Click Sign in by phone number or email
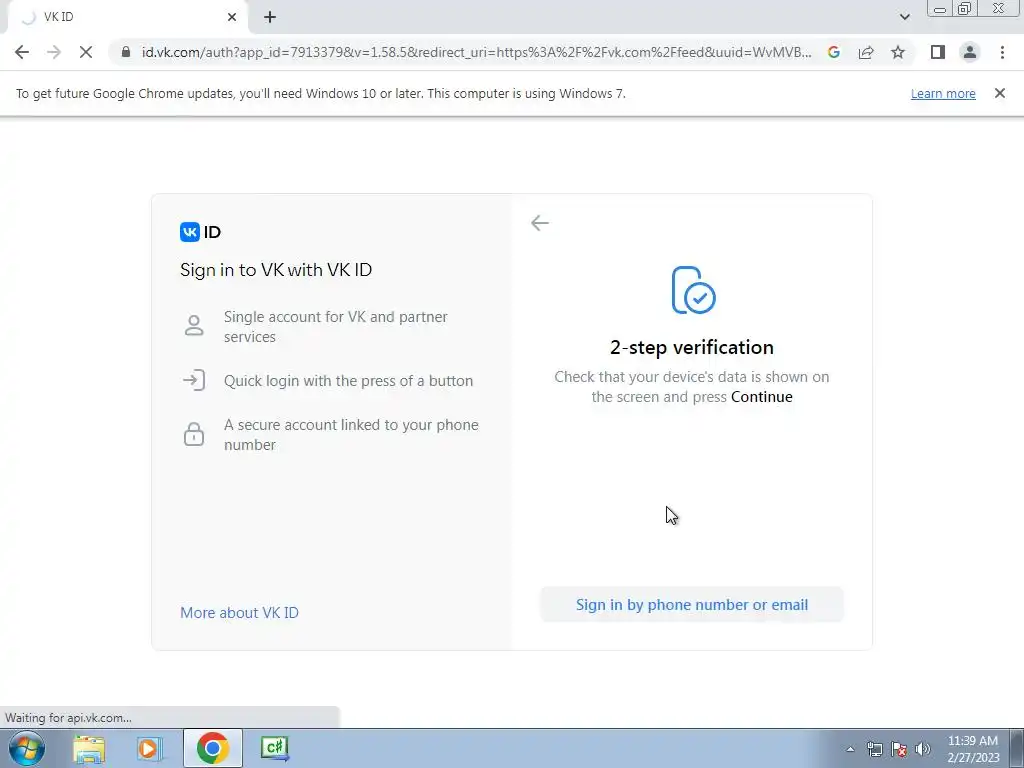Screen dimensions: 1024x768 coord(692,605)
